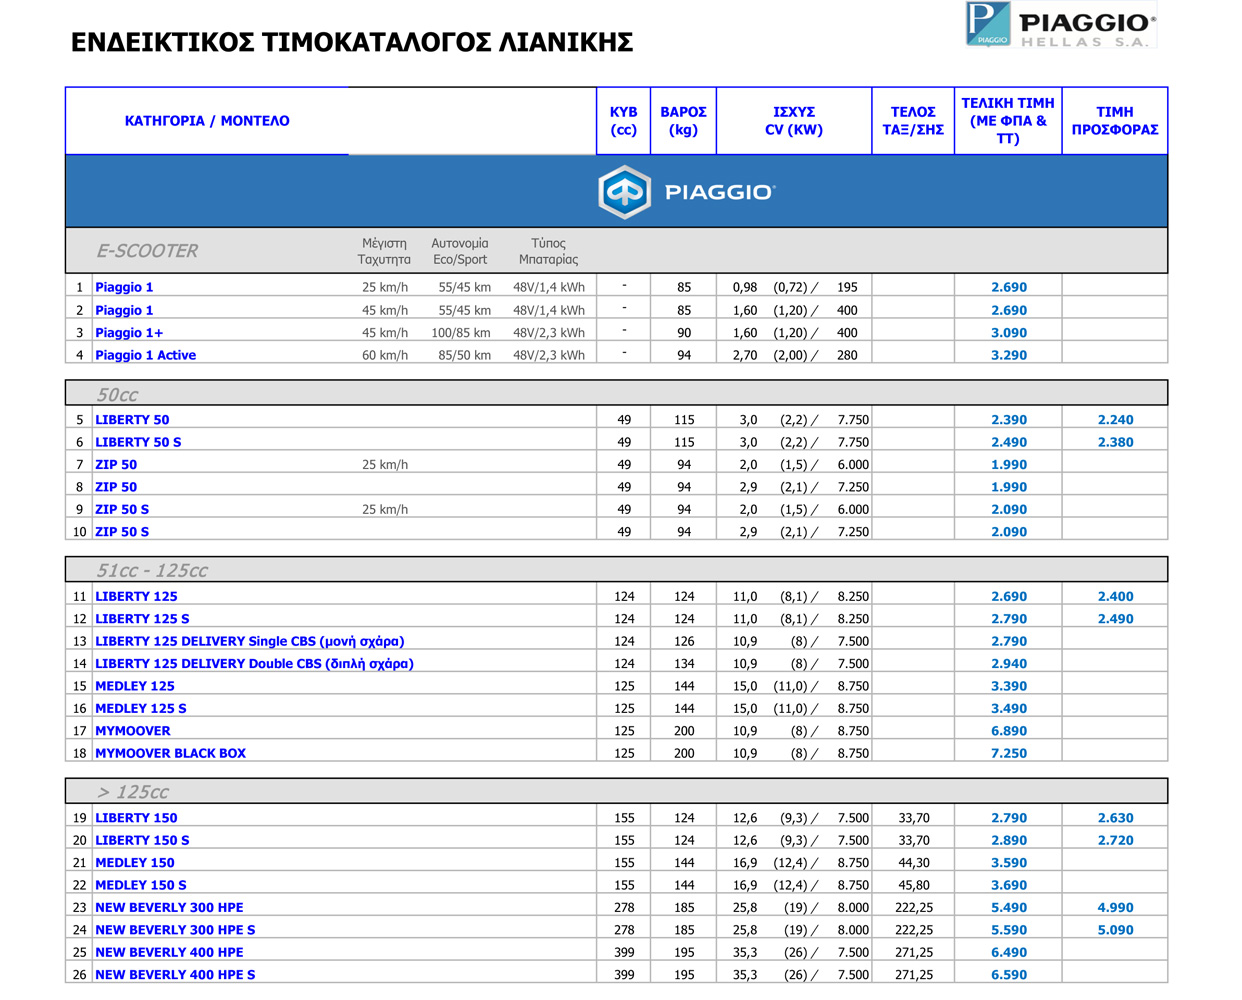
Task: Click the 2.490 offer price for LIBERTY 125 S
Action: click(1116, 619)
